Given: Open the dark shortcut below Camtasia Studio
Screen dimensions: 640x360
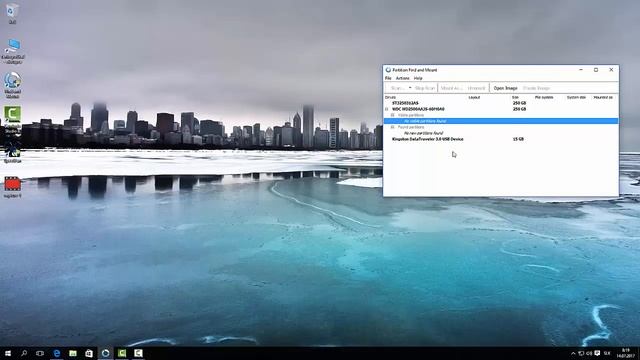Looking at the screenshot, I should click(x=12, y=152).
